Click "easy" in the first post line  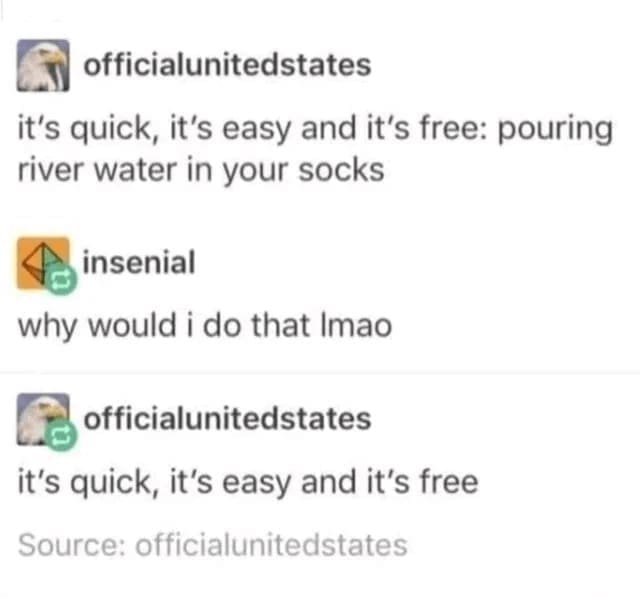[x=256, y=131]
